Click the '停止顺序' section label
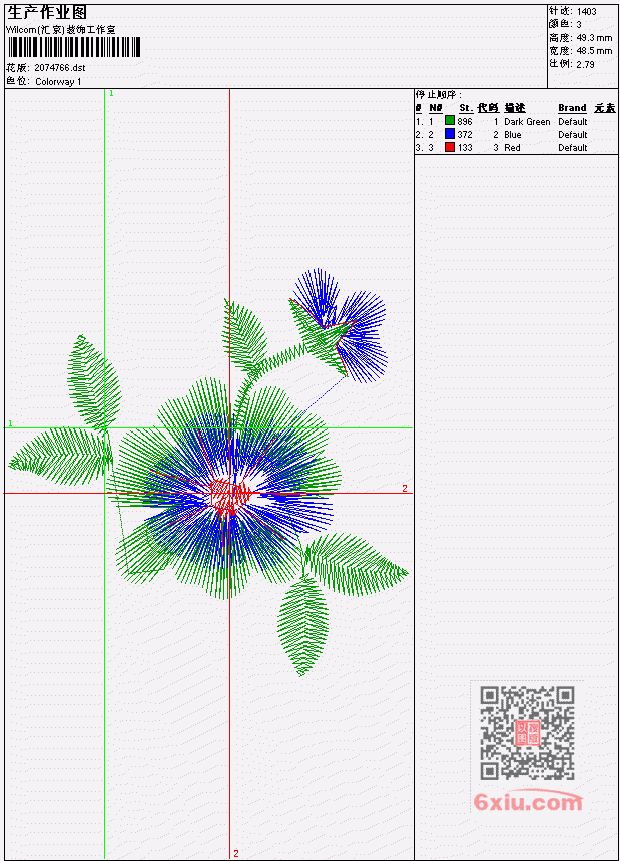This screenshot has width=620, height=861. 438,95
